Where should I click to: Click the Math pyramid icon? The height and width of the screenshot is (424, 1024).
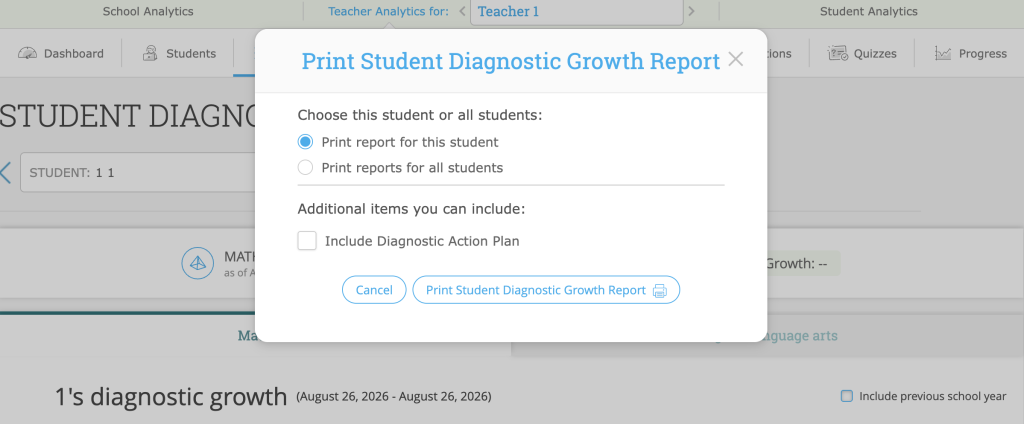(198, 263)
